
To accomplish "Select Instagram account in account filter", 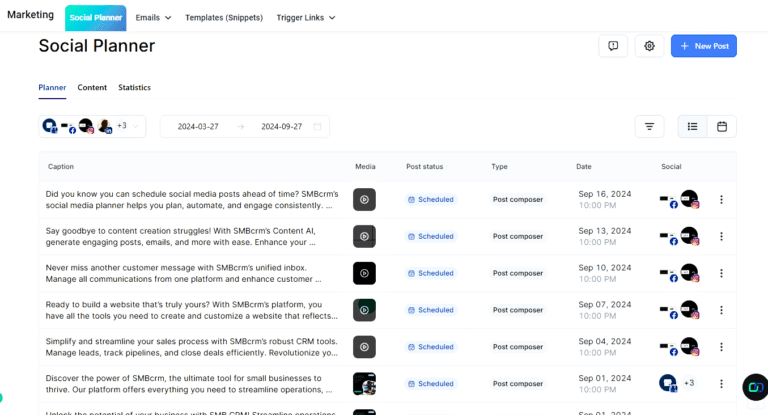I will coord(86,126).
